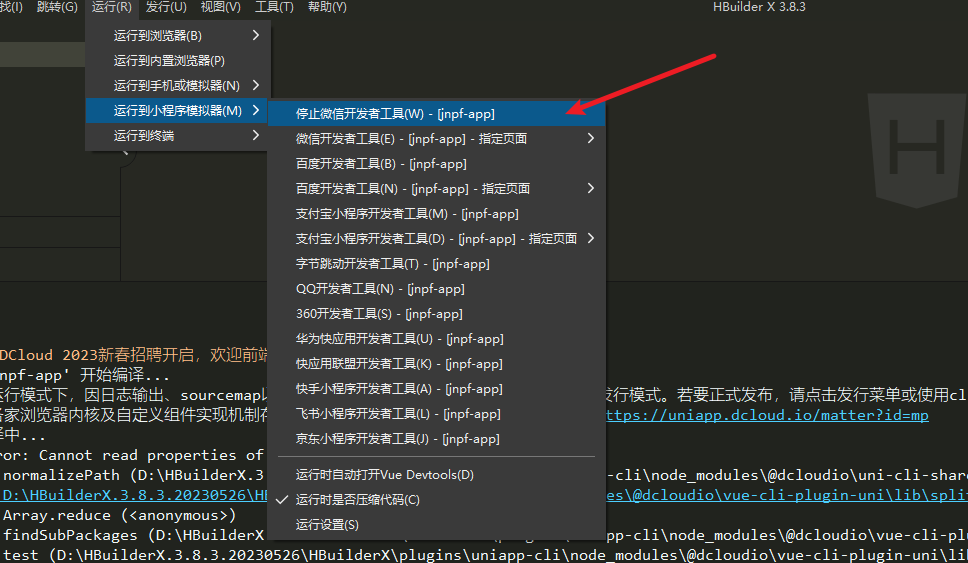Choose 支付宝小程序开发者工具(M) - [jnpf-app]
Viewport: 968px width, 563px height.
436,214
